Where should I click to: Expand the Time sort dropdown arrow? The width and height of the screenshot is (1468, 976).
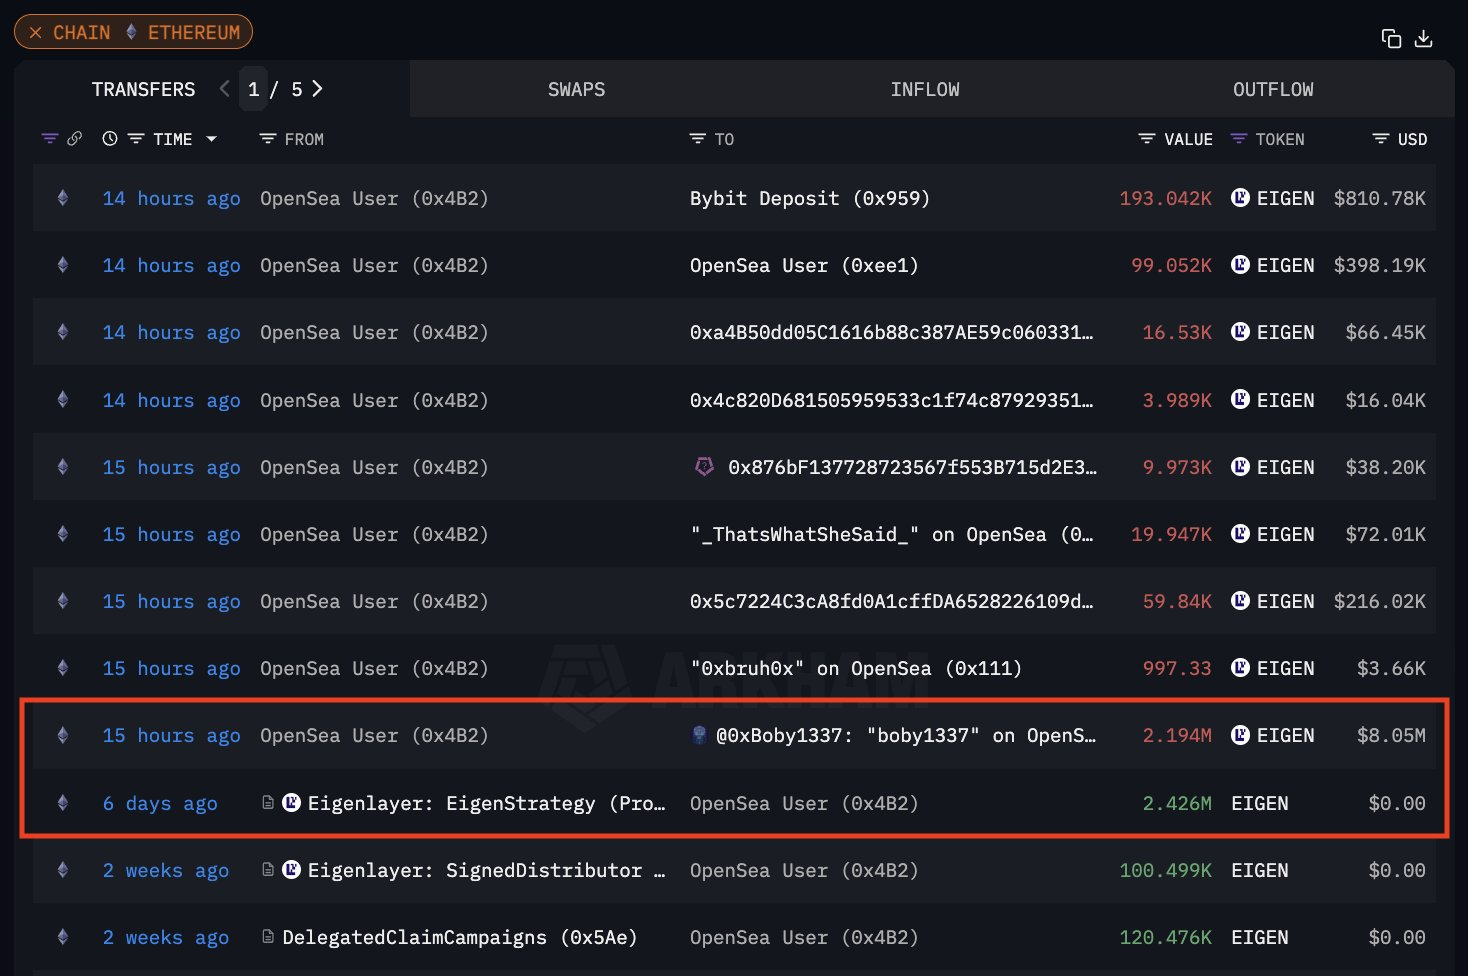click(211, 139)
